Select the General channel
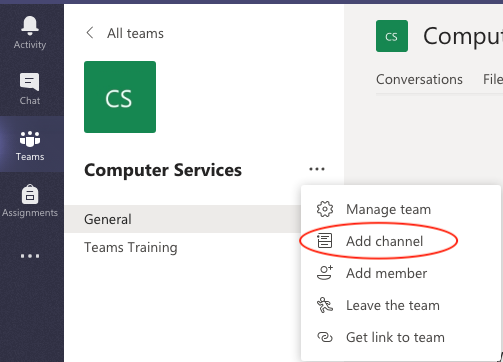This screenshot has height=362, width=503. 183,219
